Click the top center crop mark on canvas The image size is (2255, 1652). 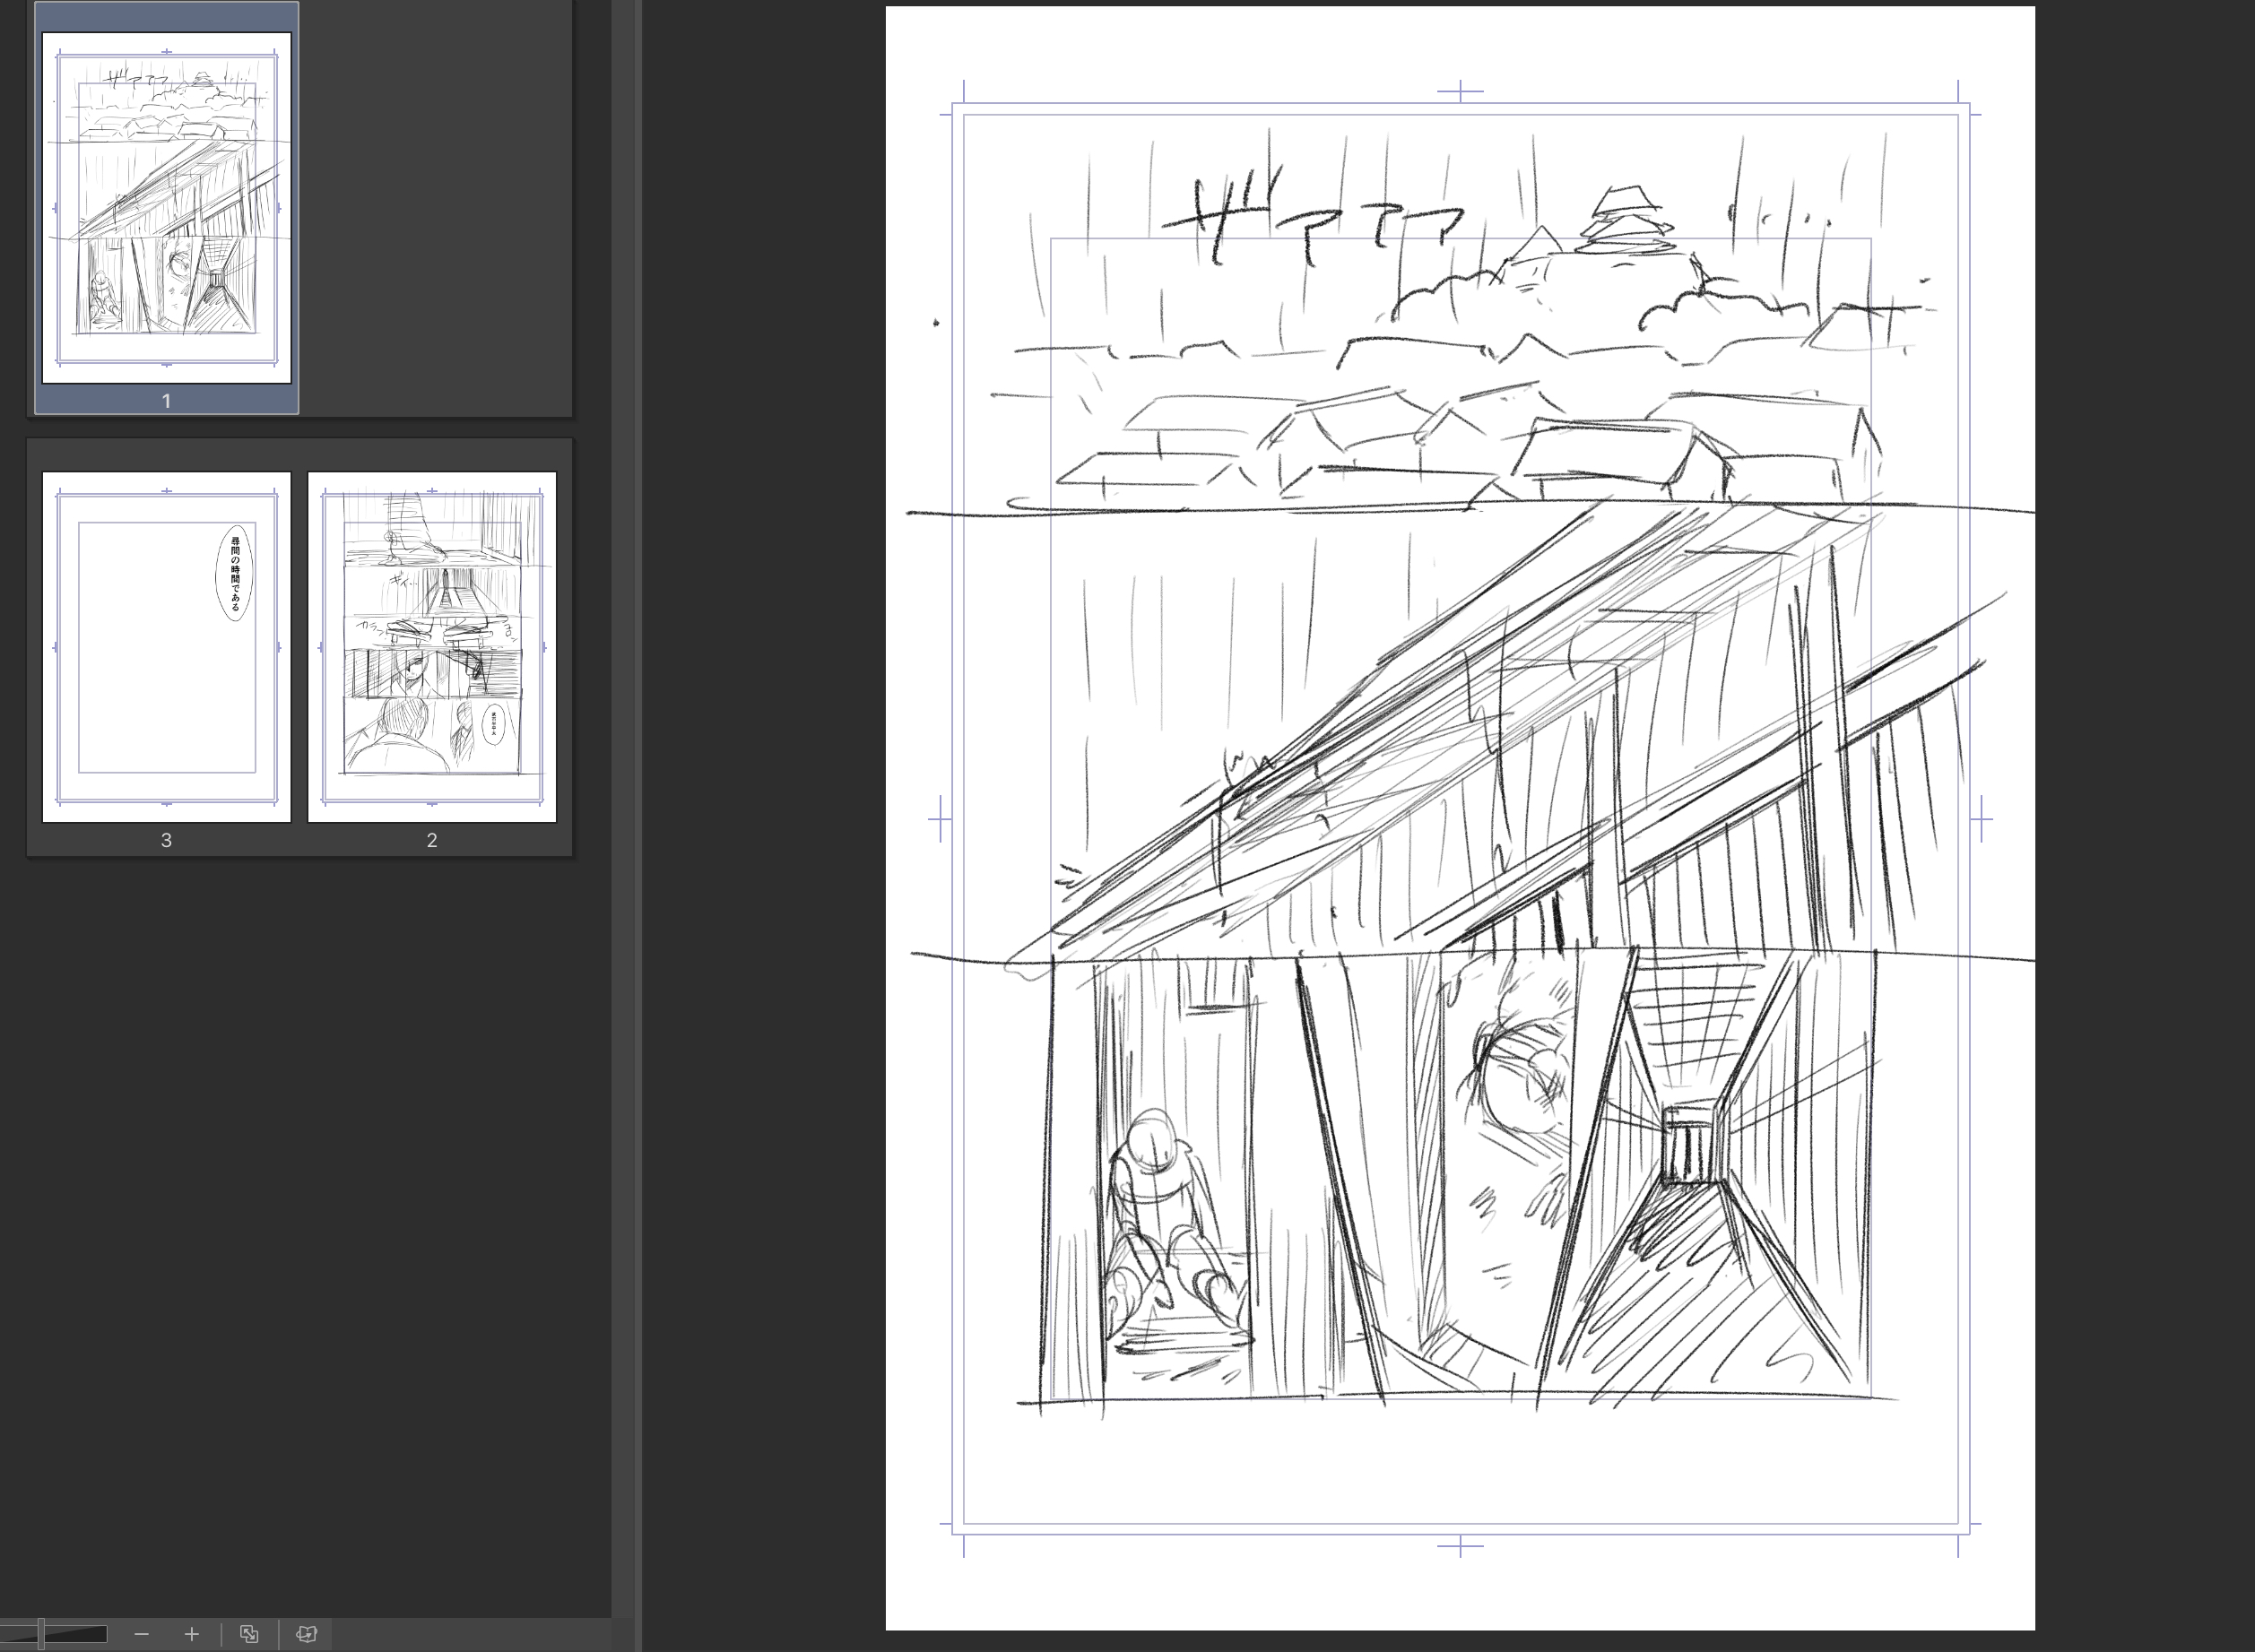point(1460,91)
